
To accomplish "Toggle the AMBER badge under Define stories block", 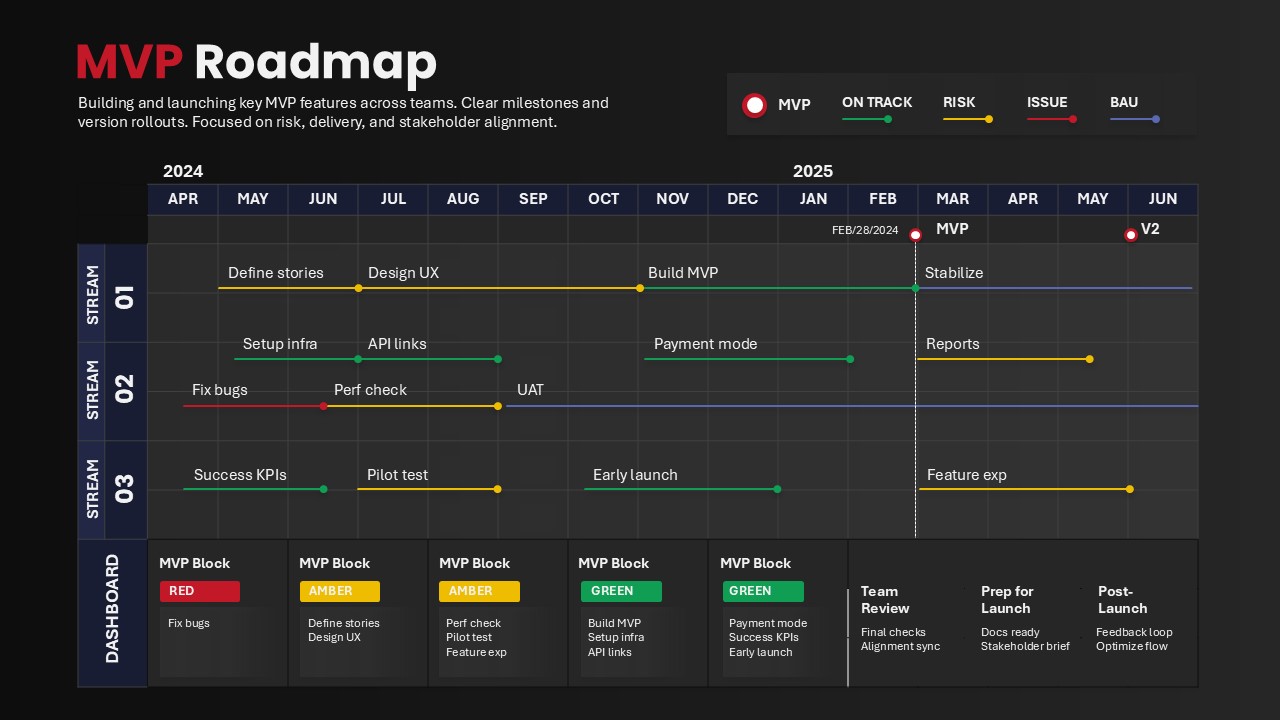I will (x=340, y=591).
